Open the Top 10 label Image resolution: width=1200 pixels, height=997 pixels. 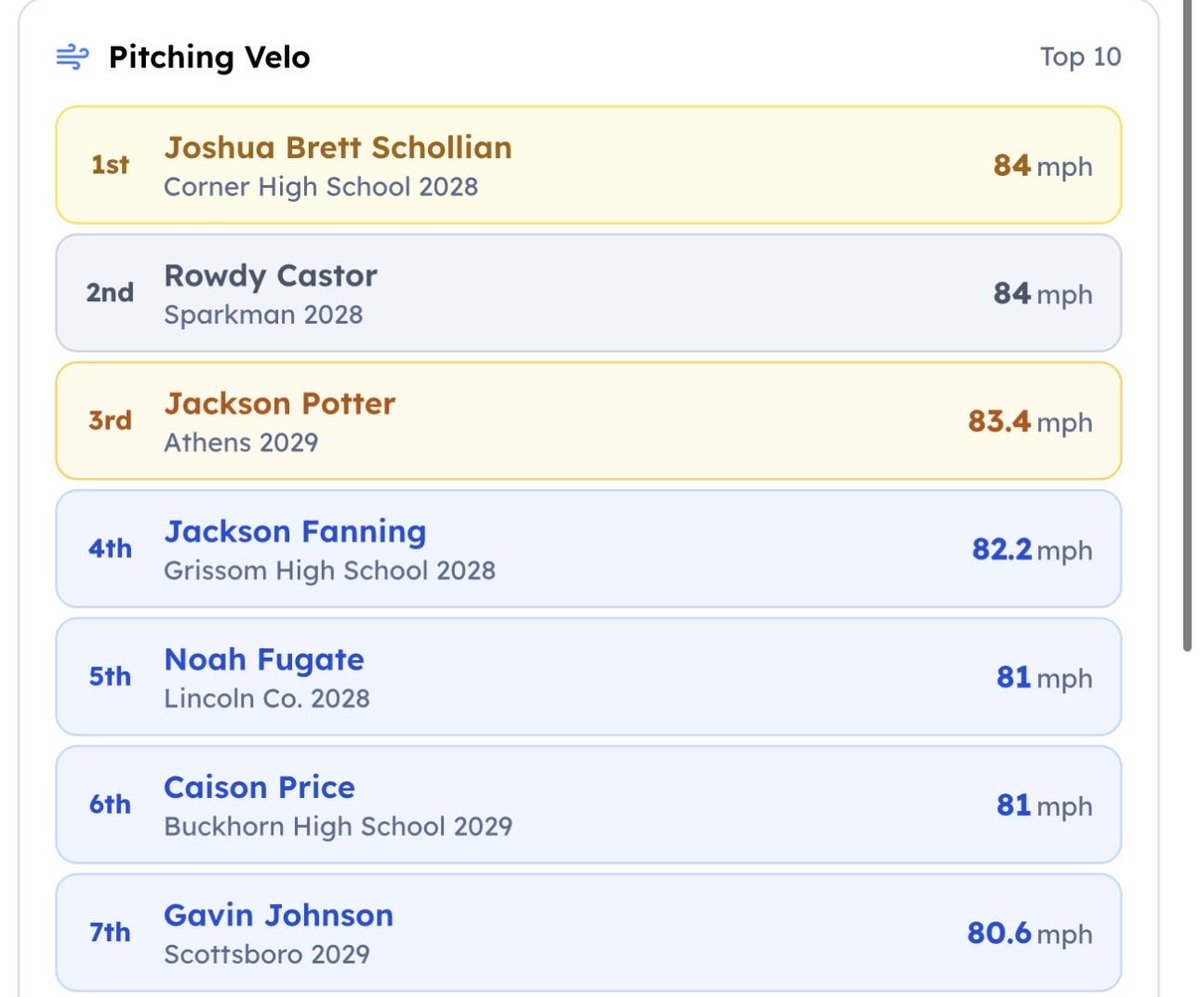point(1080,57)
